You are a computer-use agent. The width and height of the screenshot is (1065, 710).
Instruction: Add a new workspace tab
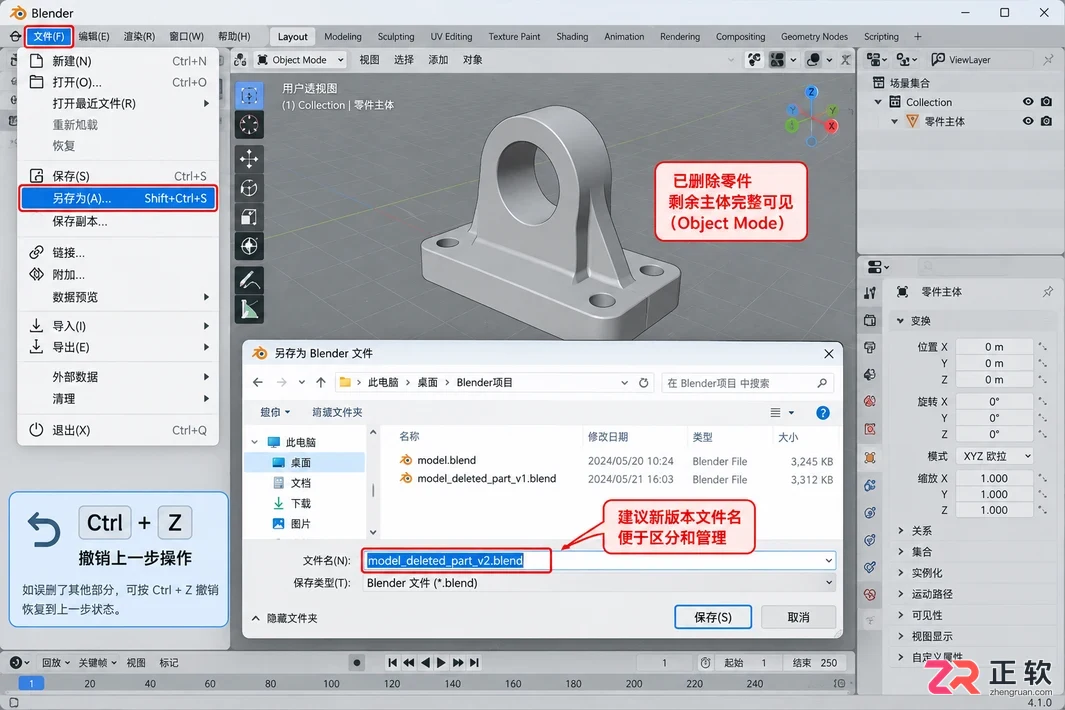pyautogui.click(x=918, y=37)
